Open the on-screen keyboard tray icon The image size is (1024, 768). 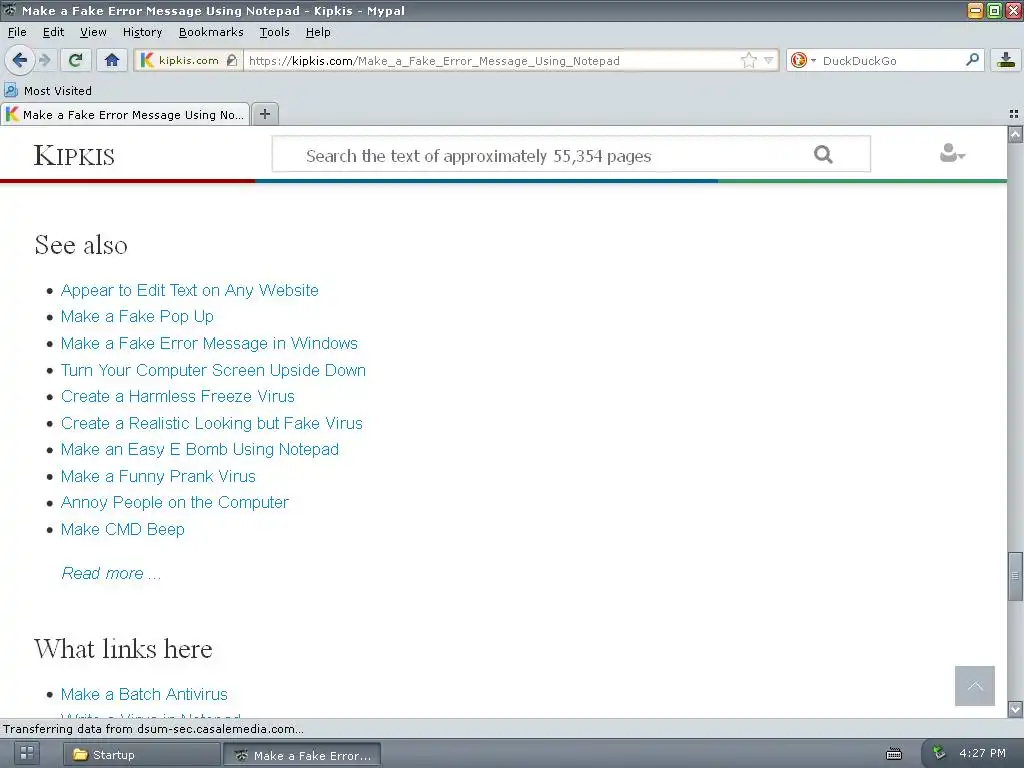pos(894,754)
